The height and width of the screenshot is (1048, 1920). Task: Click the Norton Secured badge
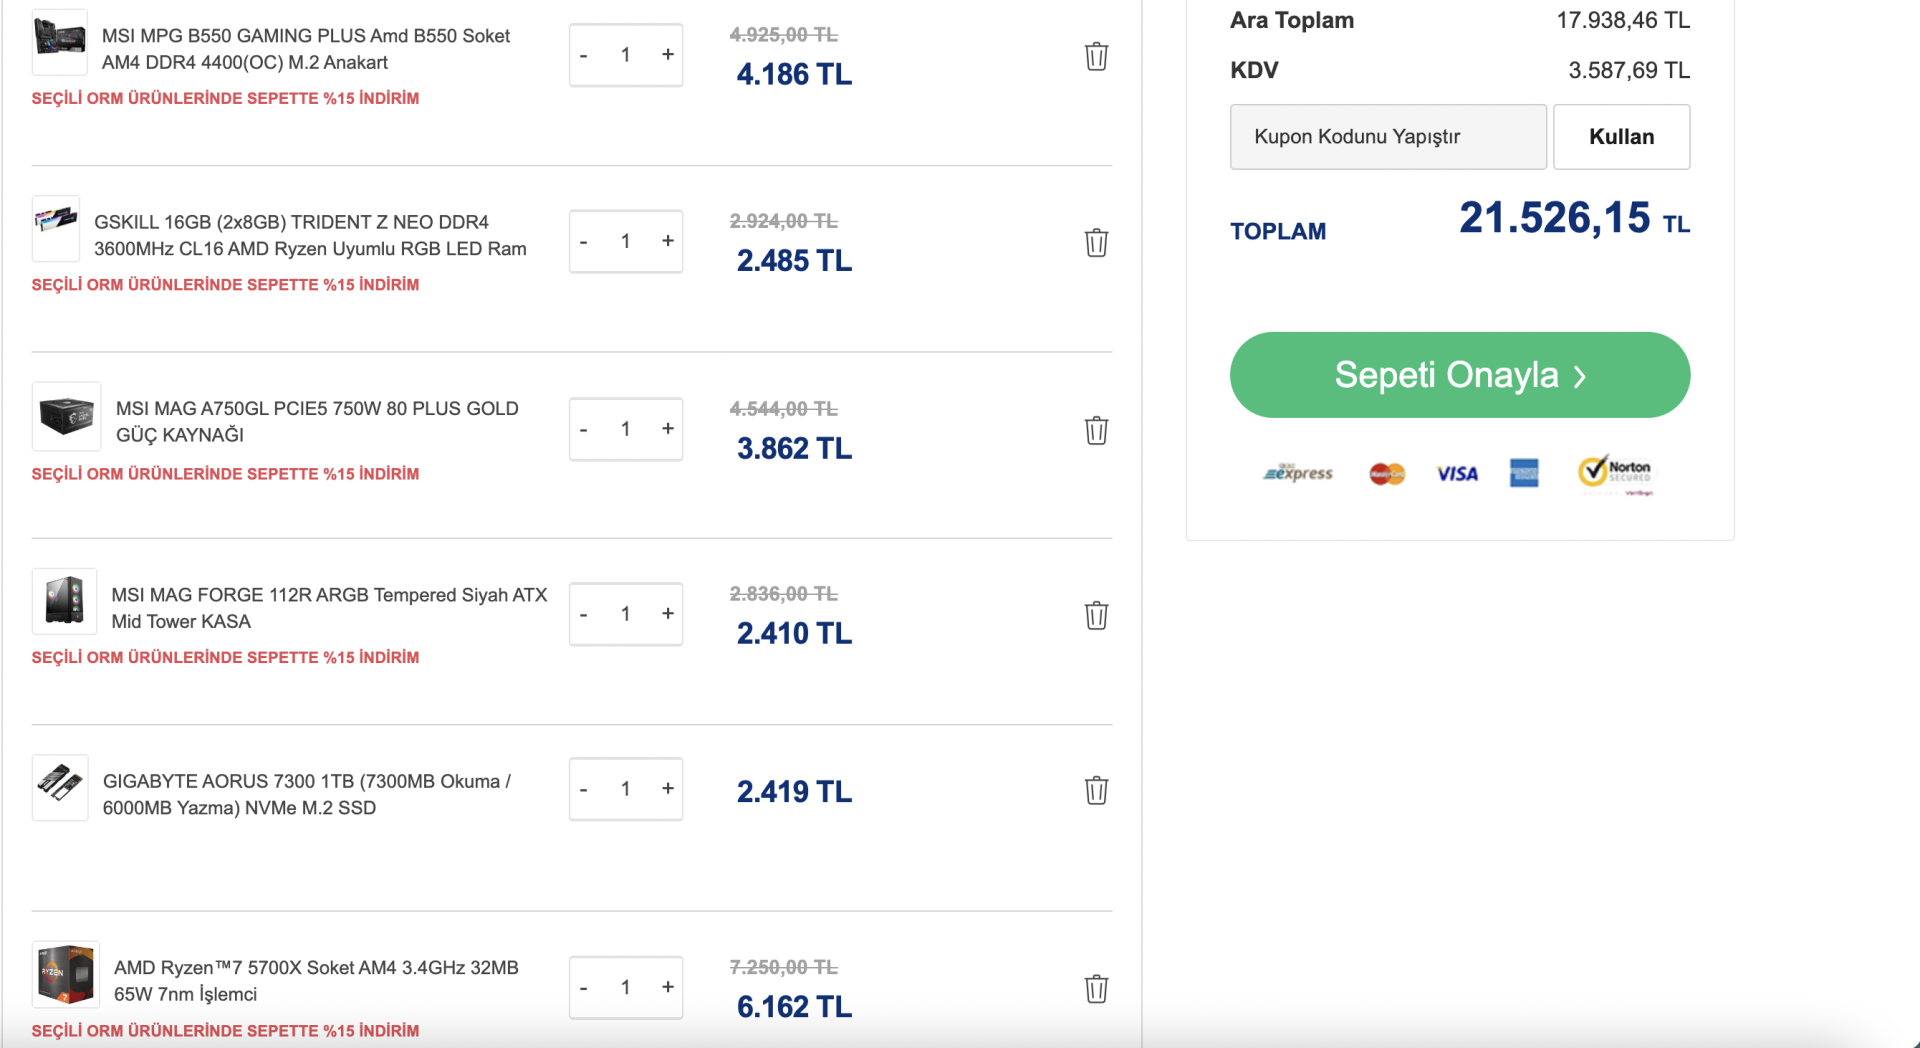click(x=1616, y=473)
